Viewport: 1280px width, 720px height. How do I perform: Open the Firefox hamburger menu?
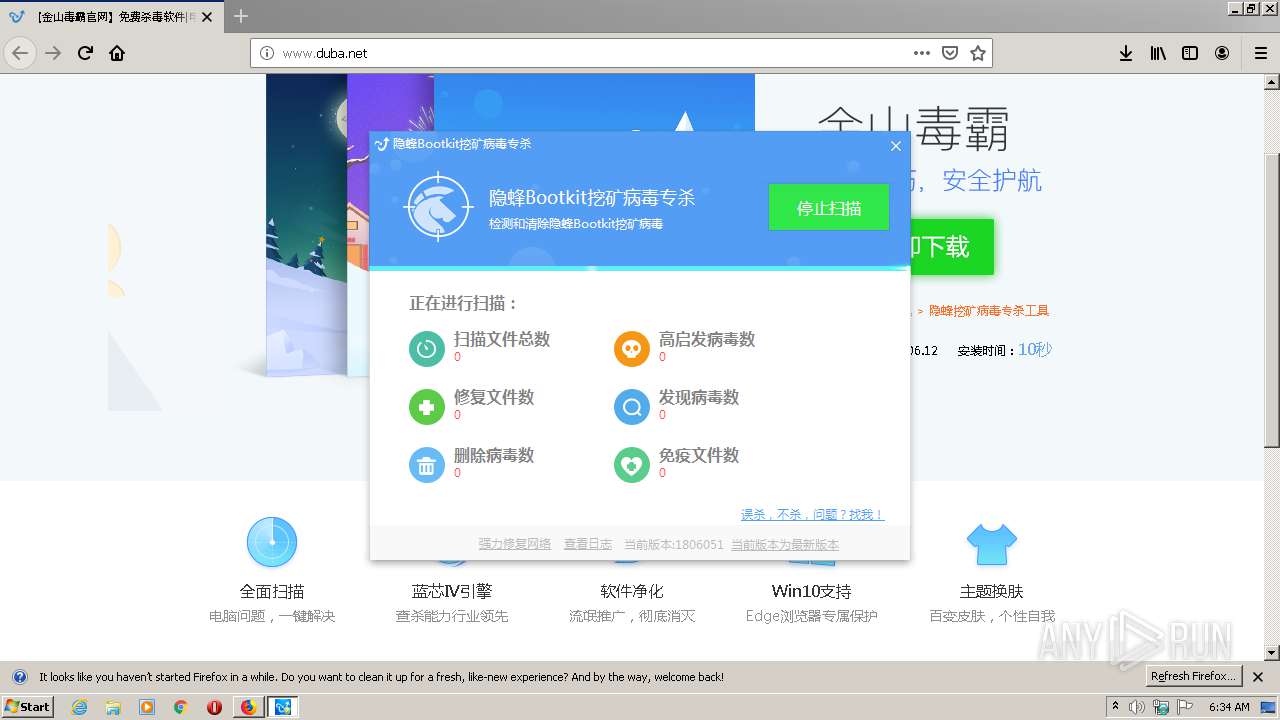click(1261, 53)
